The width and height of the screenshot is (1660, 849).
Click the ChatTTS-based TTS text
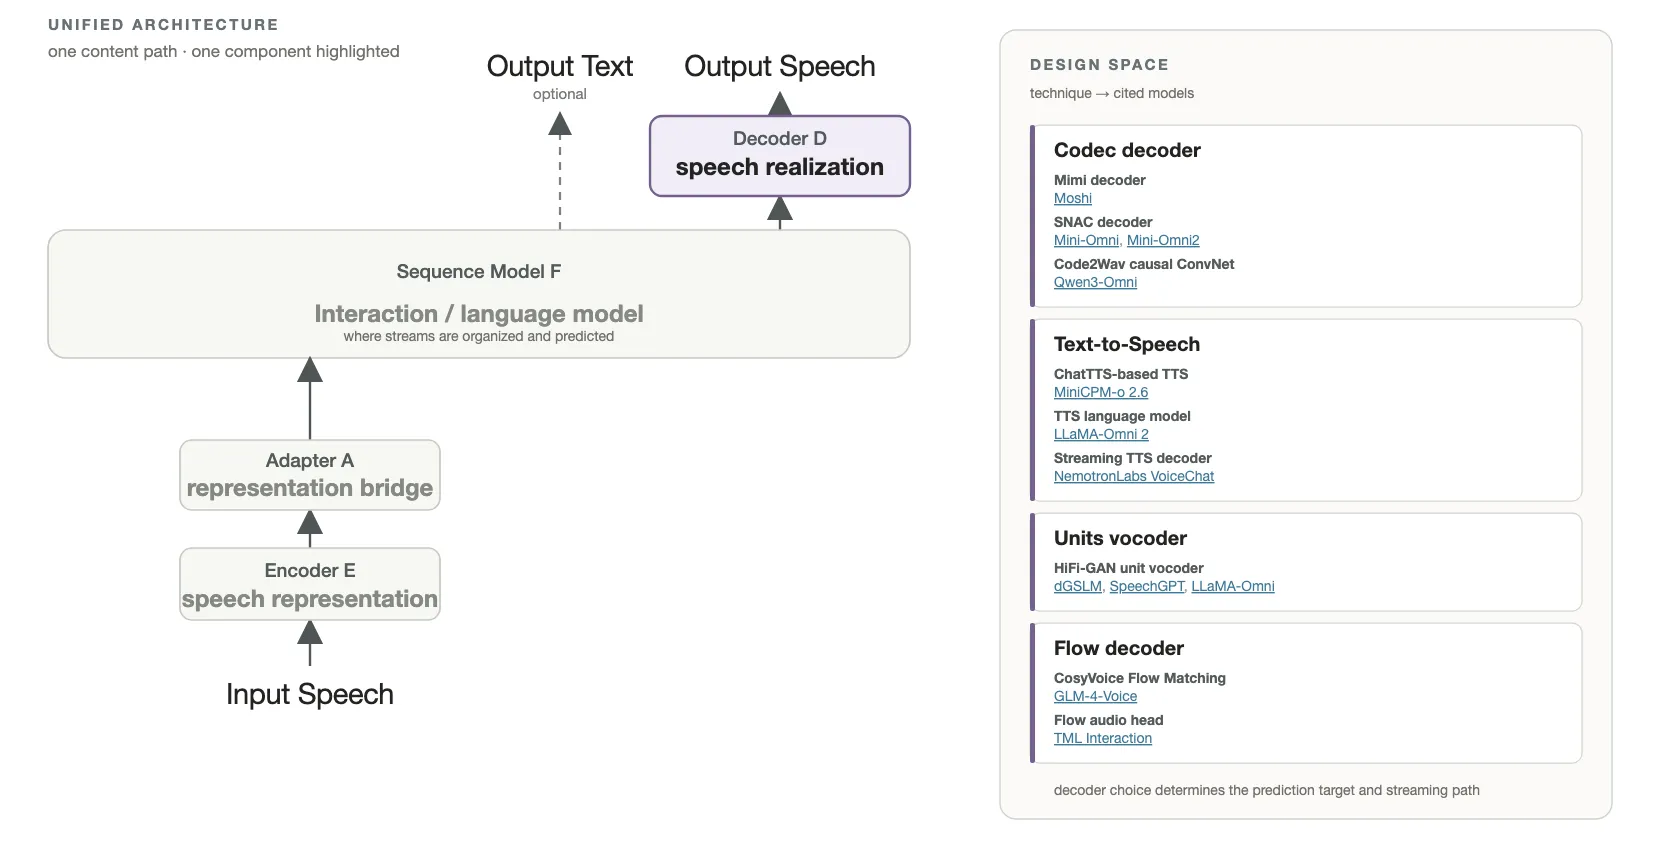click(1121, 374)
